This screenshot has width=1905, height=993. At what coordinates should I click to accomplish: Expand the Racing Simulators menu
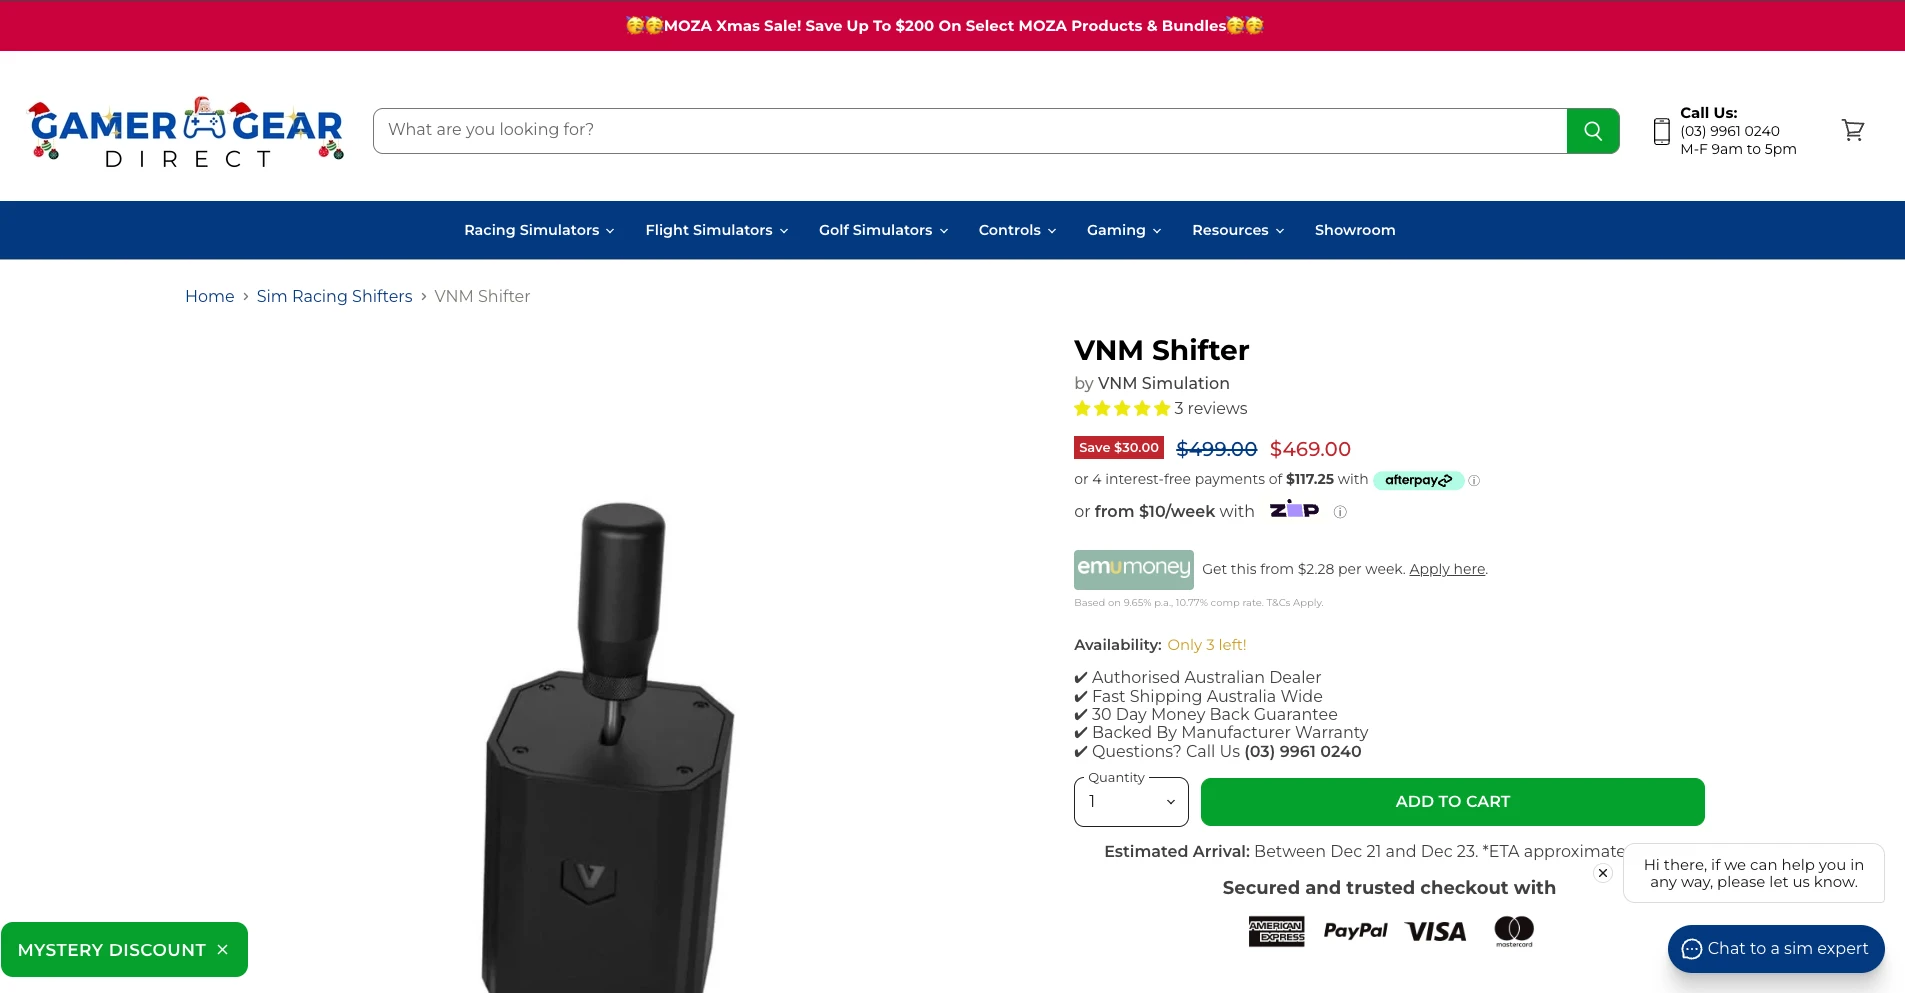[x=539, y=230]
